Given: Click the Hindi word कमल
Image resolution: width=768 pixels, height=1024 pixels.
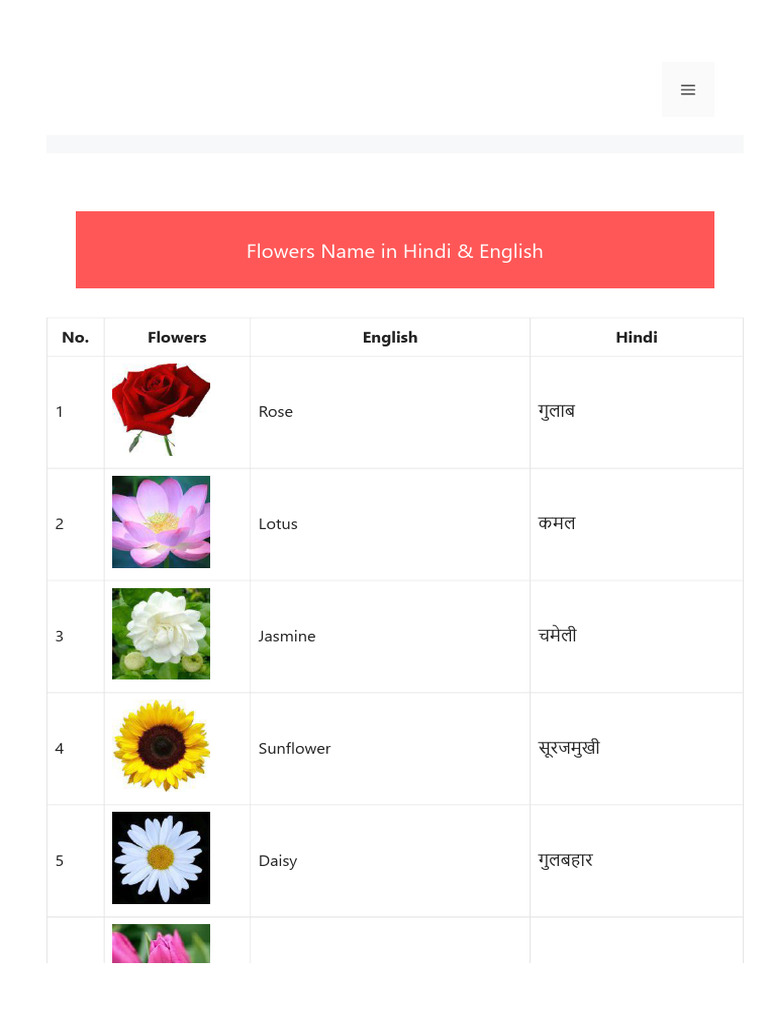Looking at the screenshot, I should coord(557,523).
